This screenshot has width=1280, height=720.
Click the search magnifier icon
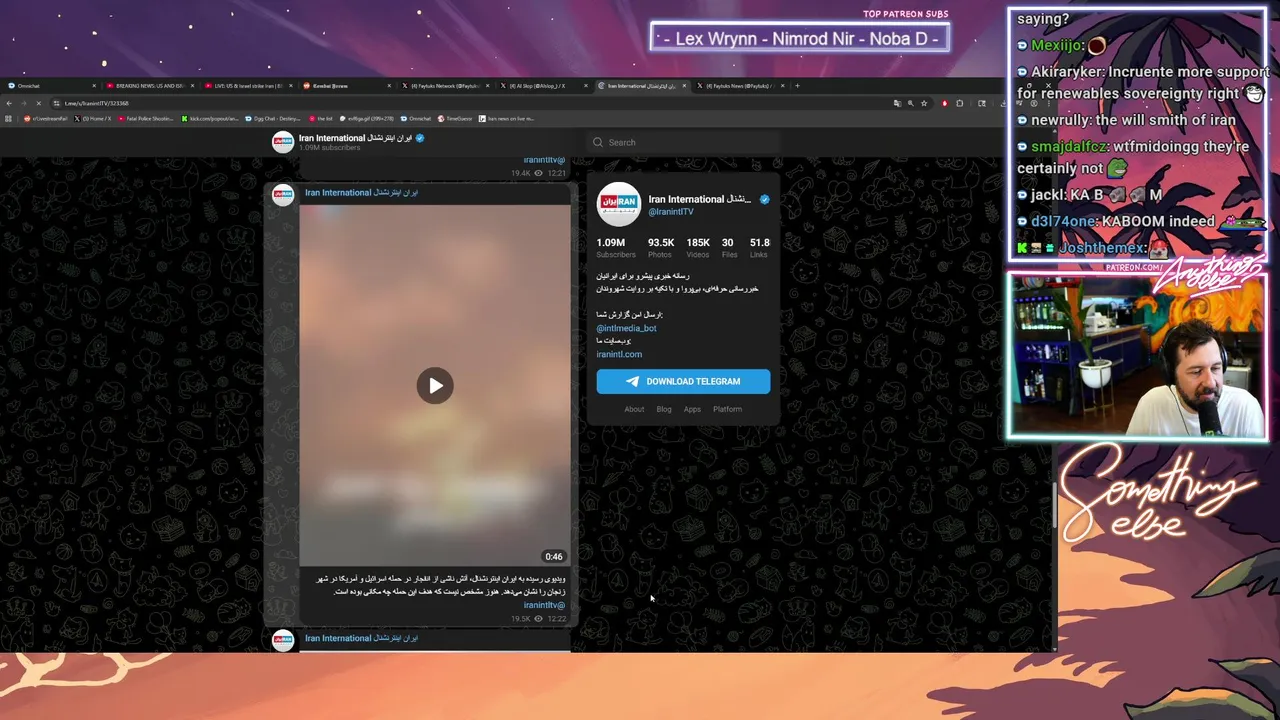click(x=598, y=142)
